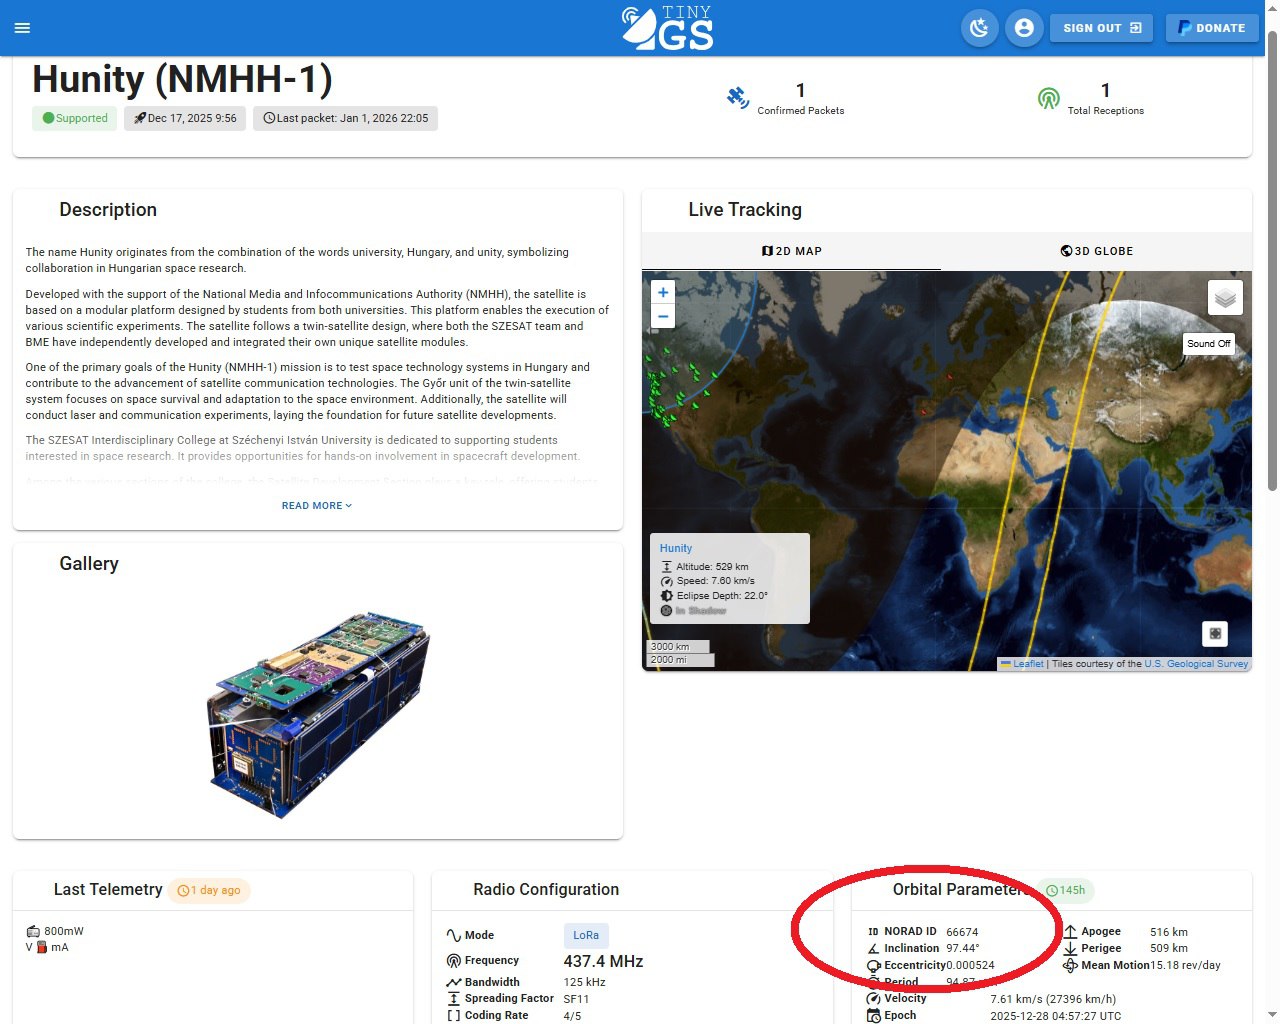1280x1024 pixels.
Task: Click the 145h orbital data age chip
Action: click(x=1066, y=890)
